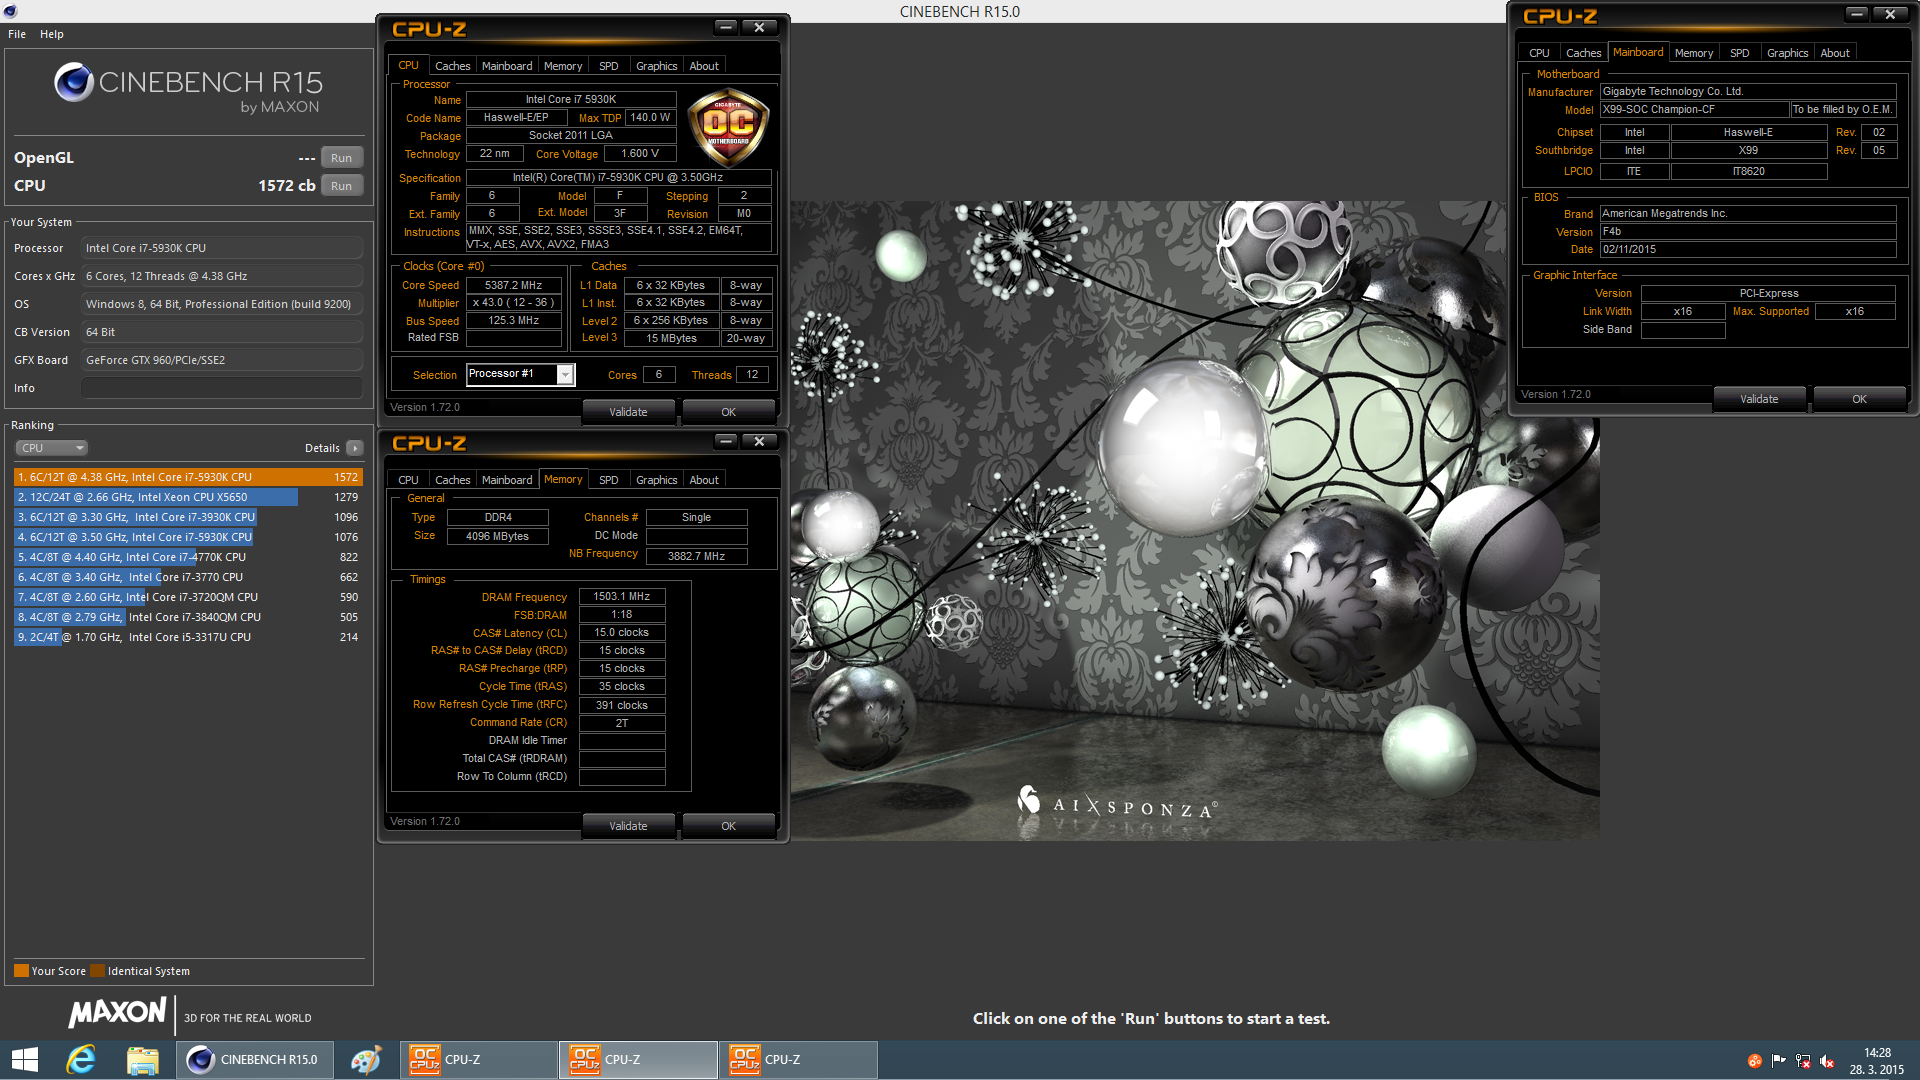Click the red tray icon near the flag
Screen dimensions: 1920x1080
1754,1061
